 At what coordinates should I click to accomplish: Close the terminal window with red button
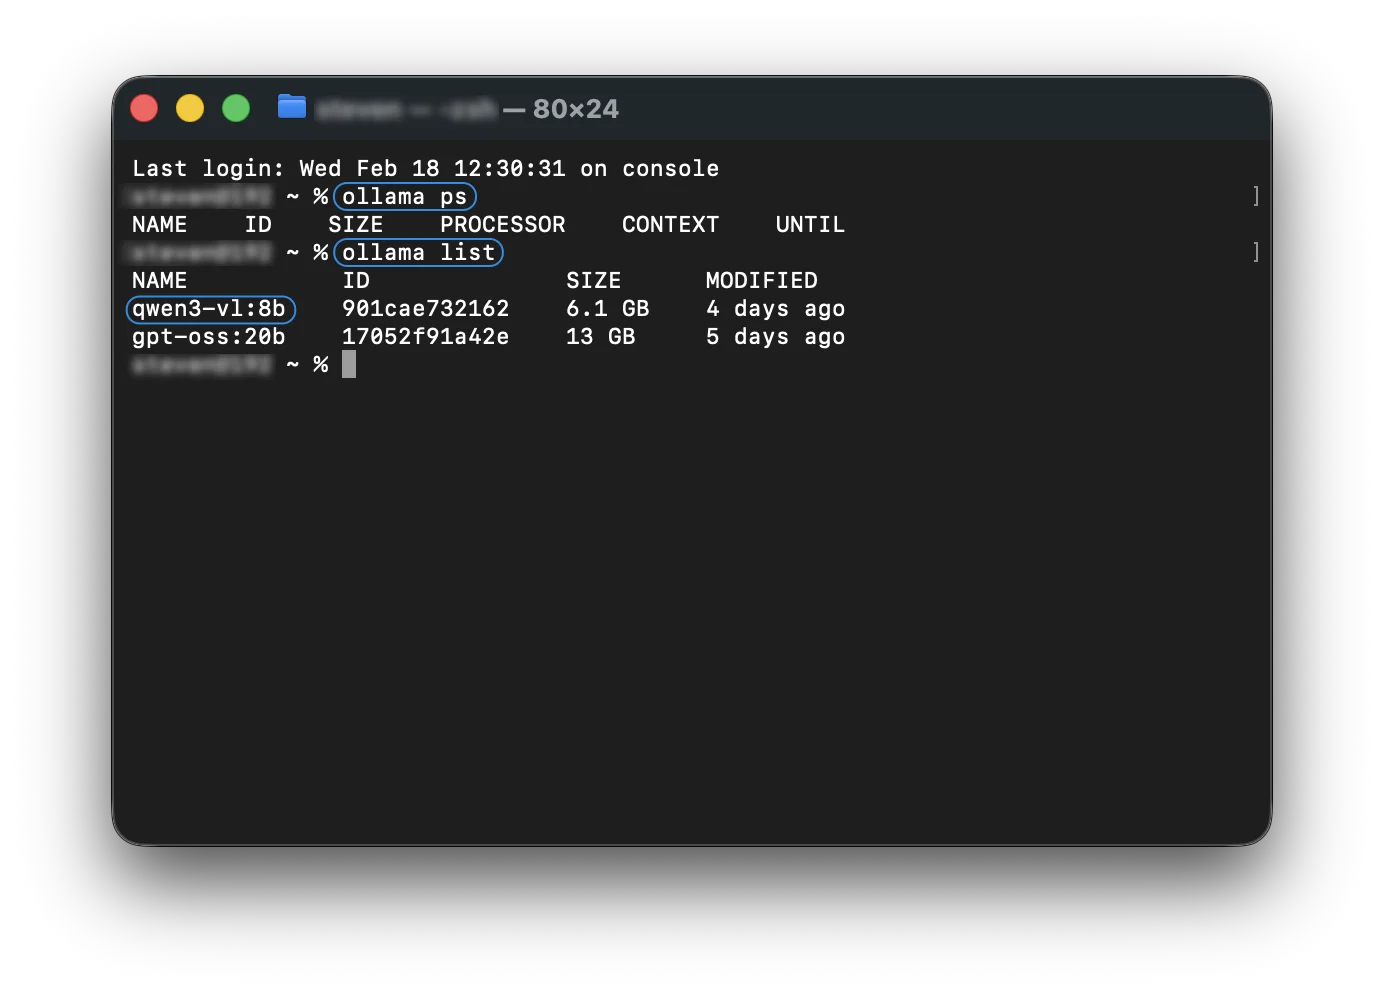coord(144,108)
